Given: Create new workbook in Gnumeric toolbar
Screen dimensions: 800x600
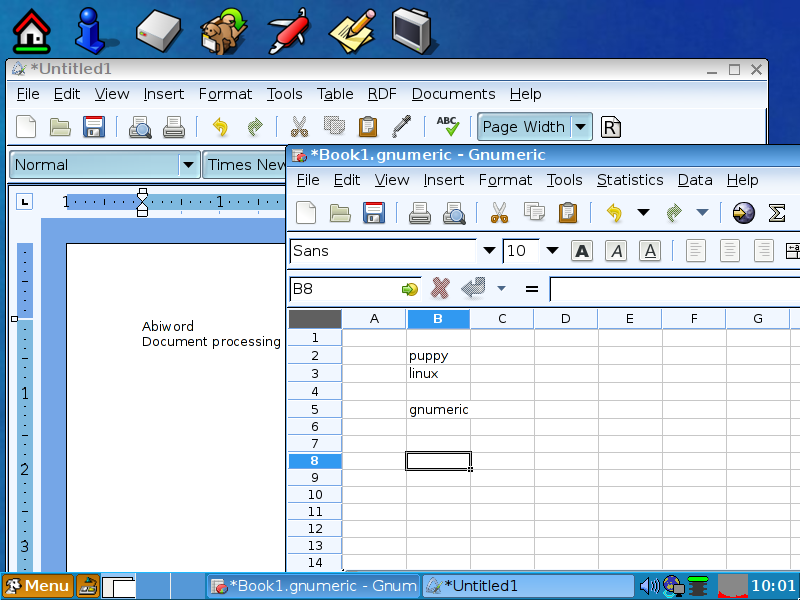Looking at the screenshot, I should point(306,212).
